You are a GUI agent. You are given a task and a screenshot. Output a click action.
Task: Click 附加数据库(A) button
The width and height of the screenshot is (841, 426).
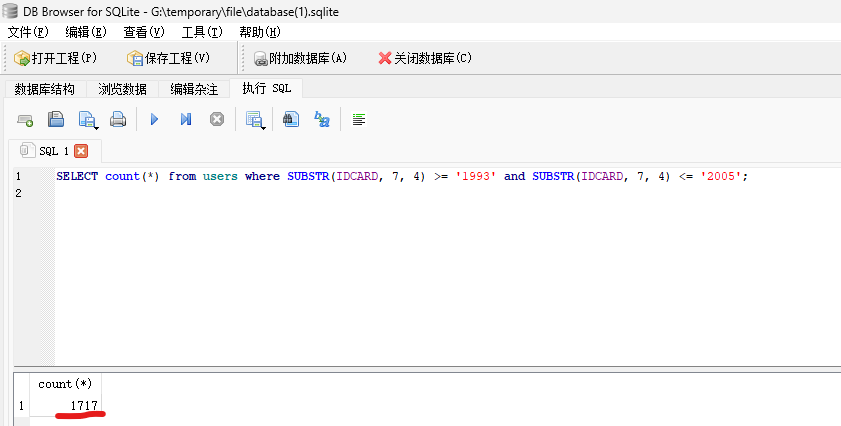[300, 58]
